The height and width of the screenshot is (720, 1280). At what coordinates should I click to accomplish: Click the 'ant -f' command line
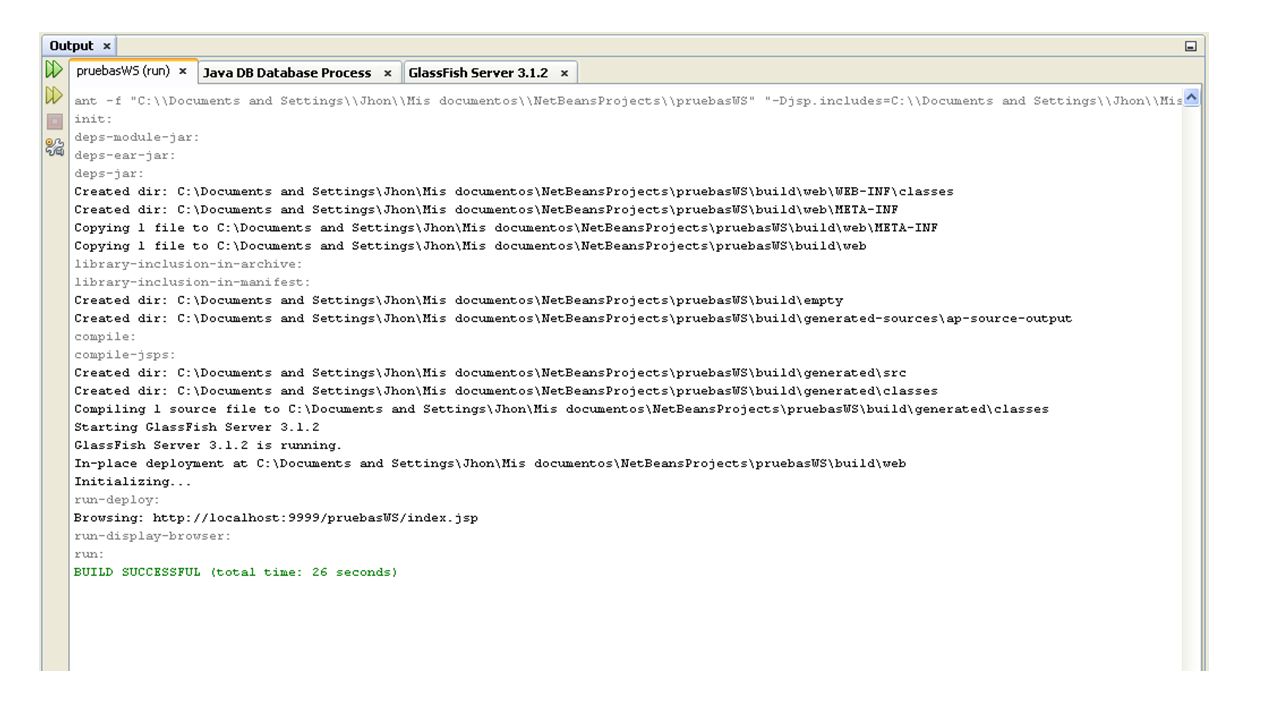[628, 101]
